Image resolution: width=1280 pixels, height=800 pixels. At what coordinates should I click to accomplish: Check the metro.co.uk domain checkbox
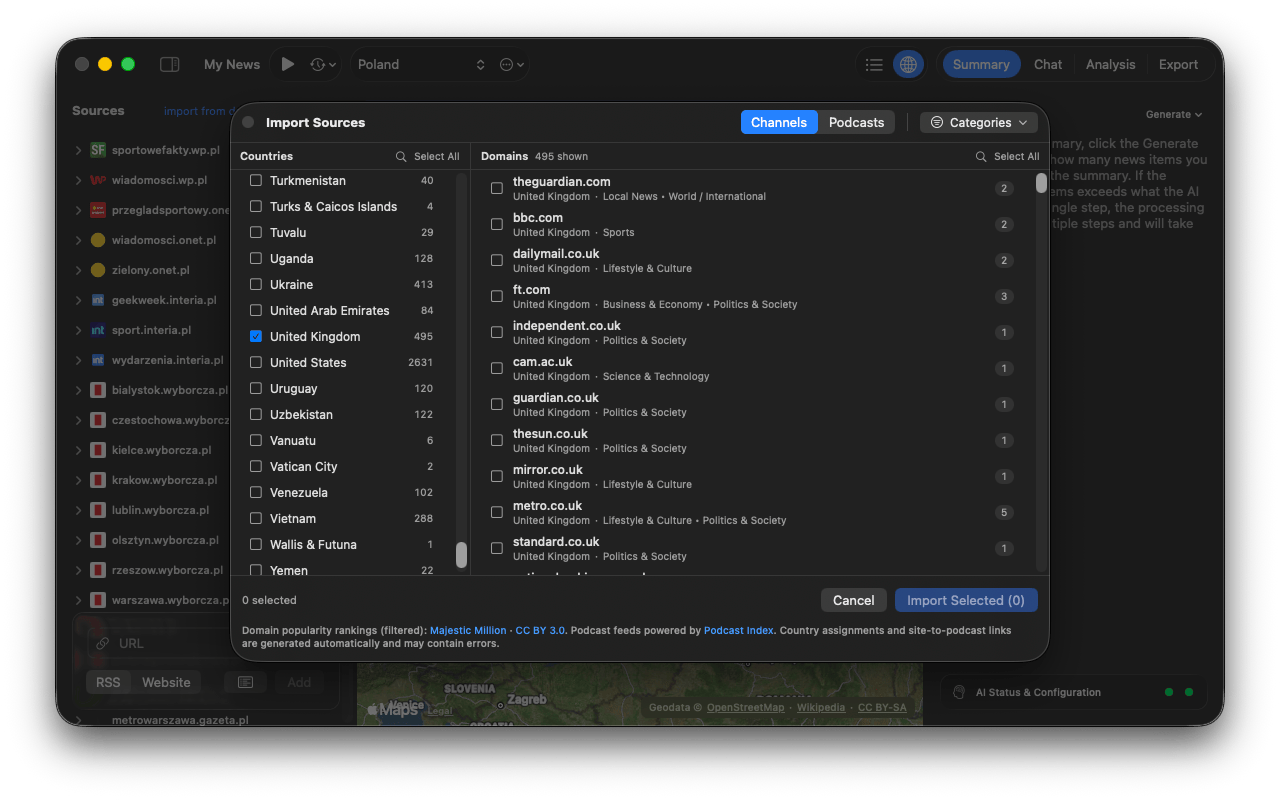click(x=497, y=512)
